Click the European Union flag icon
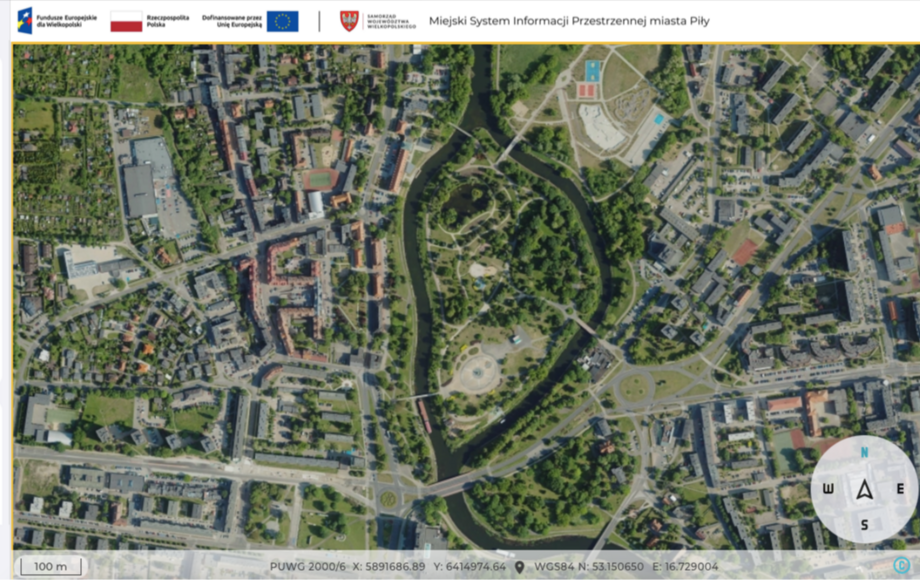The height and width of the screenshot is (580, 920). [x=282, y=21]
